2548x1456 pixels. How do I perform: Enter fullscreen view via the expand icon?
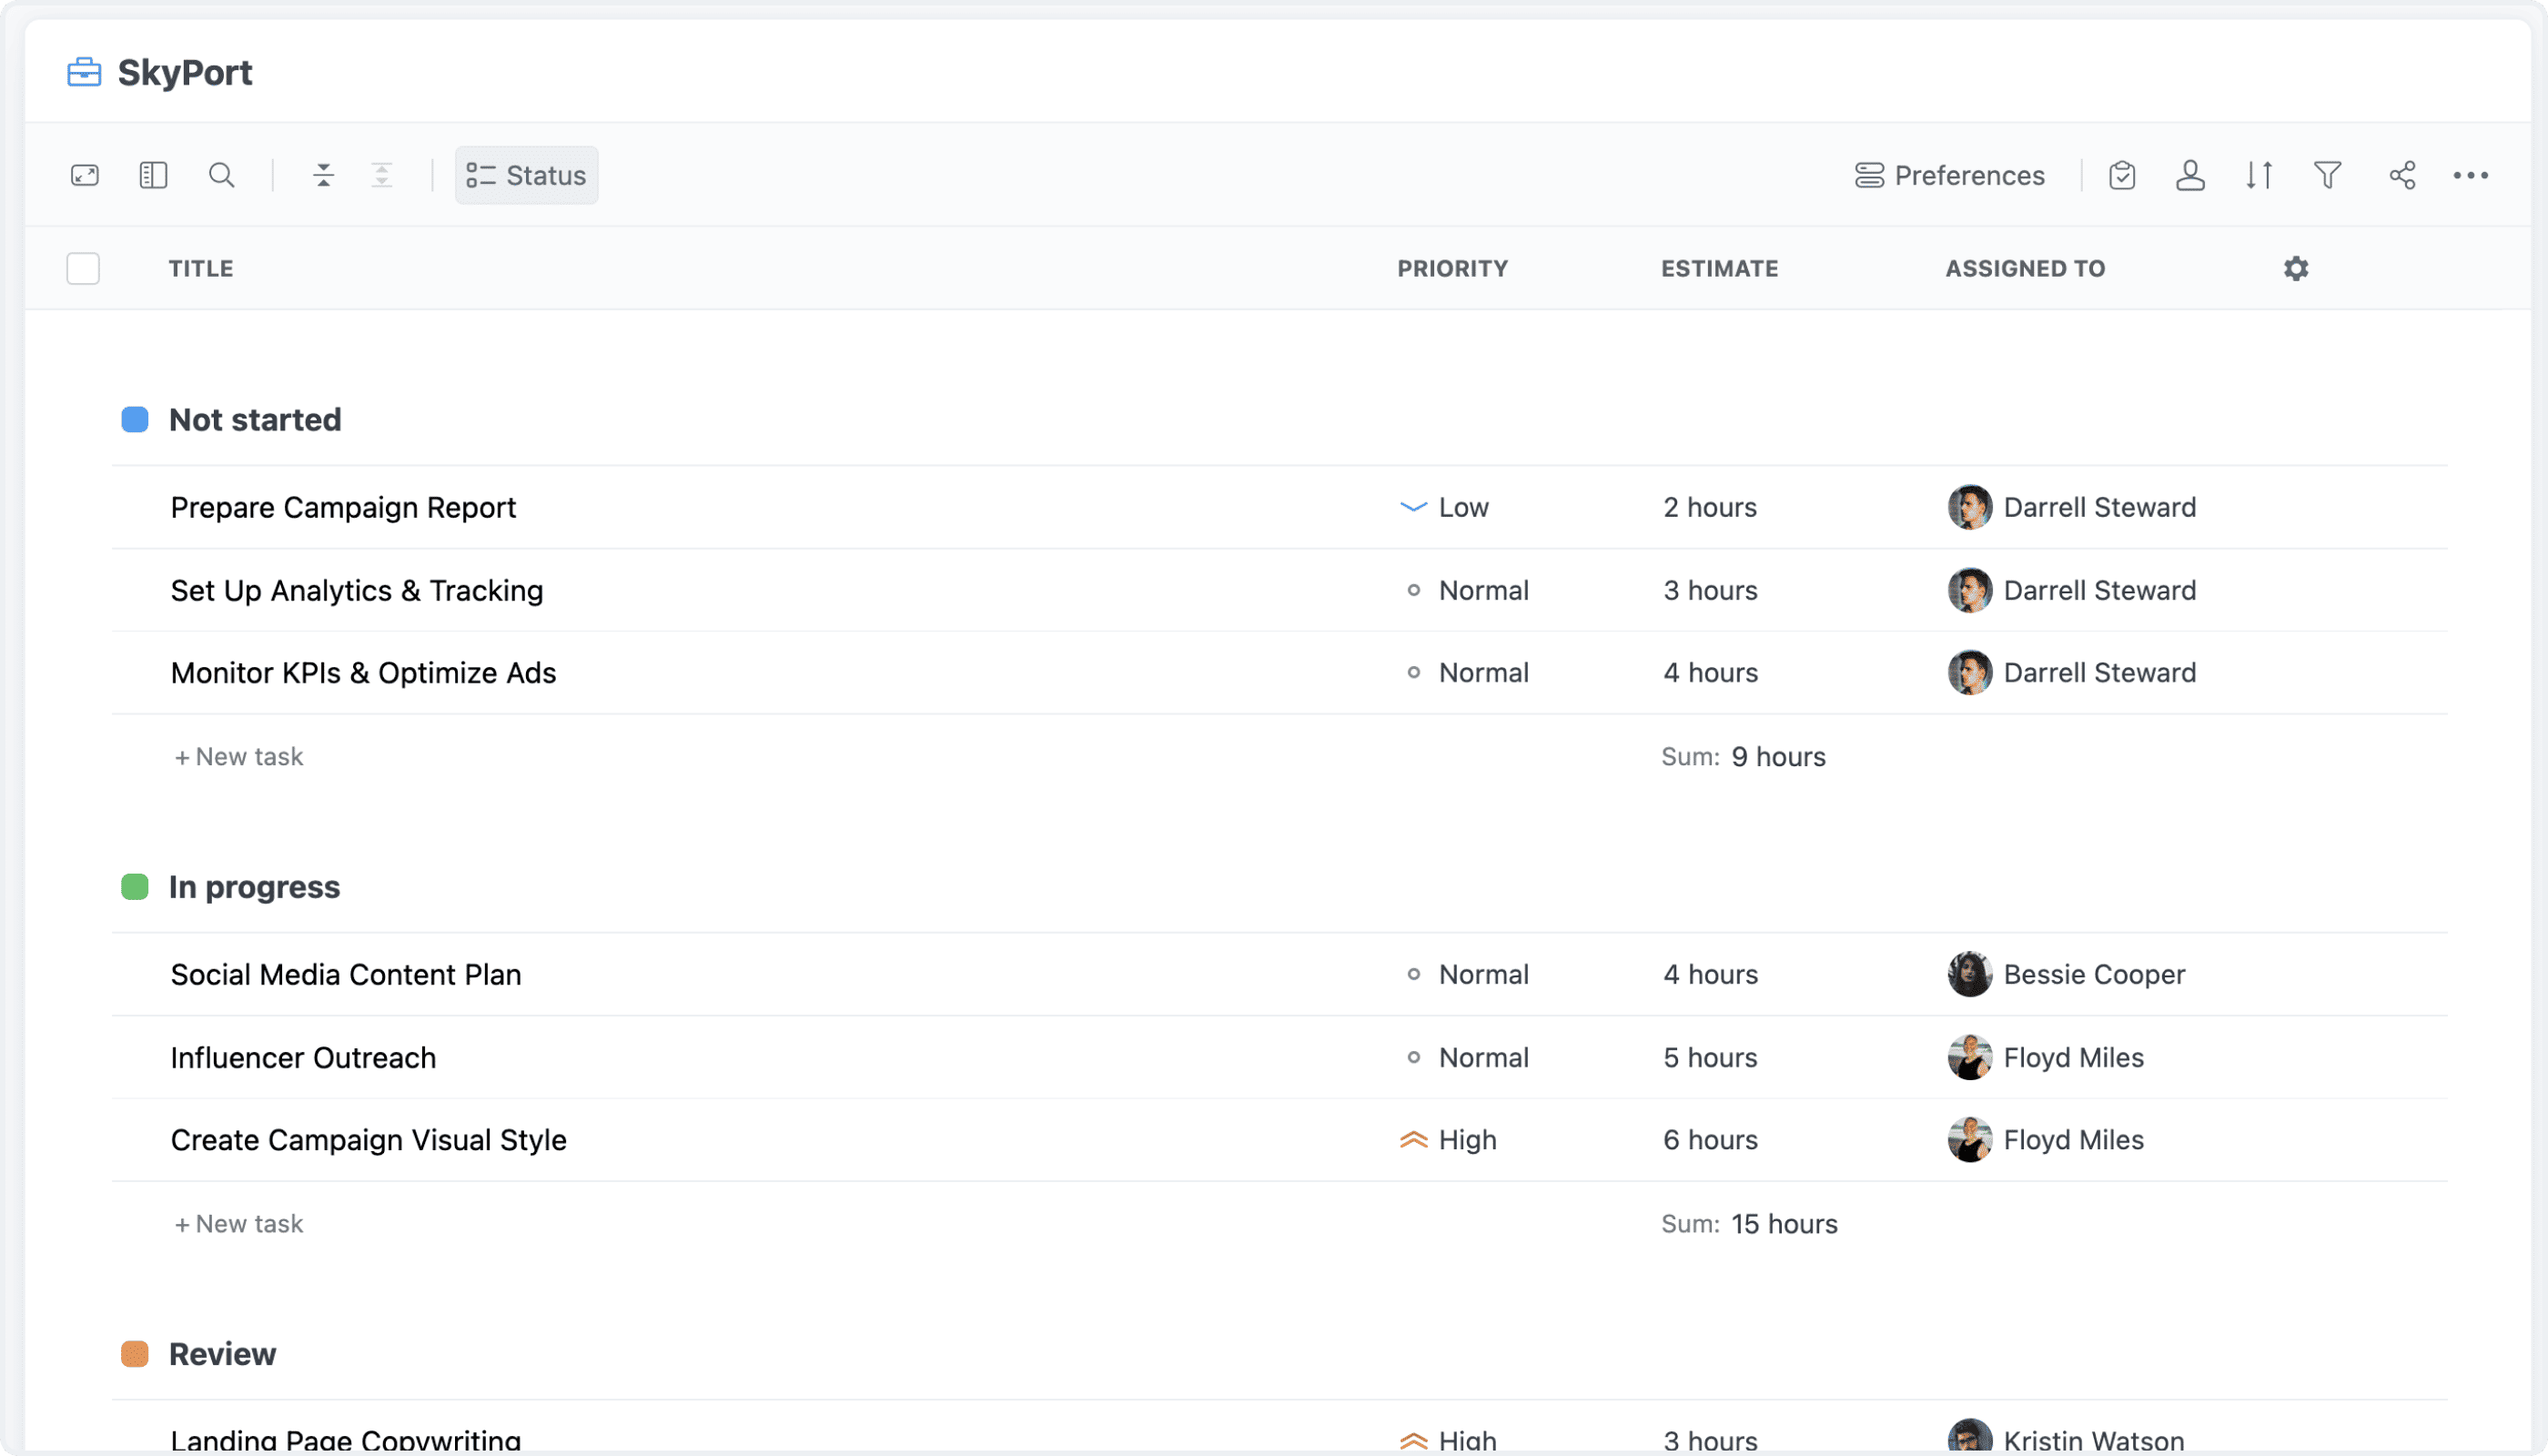(85, 175)
